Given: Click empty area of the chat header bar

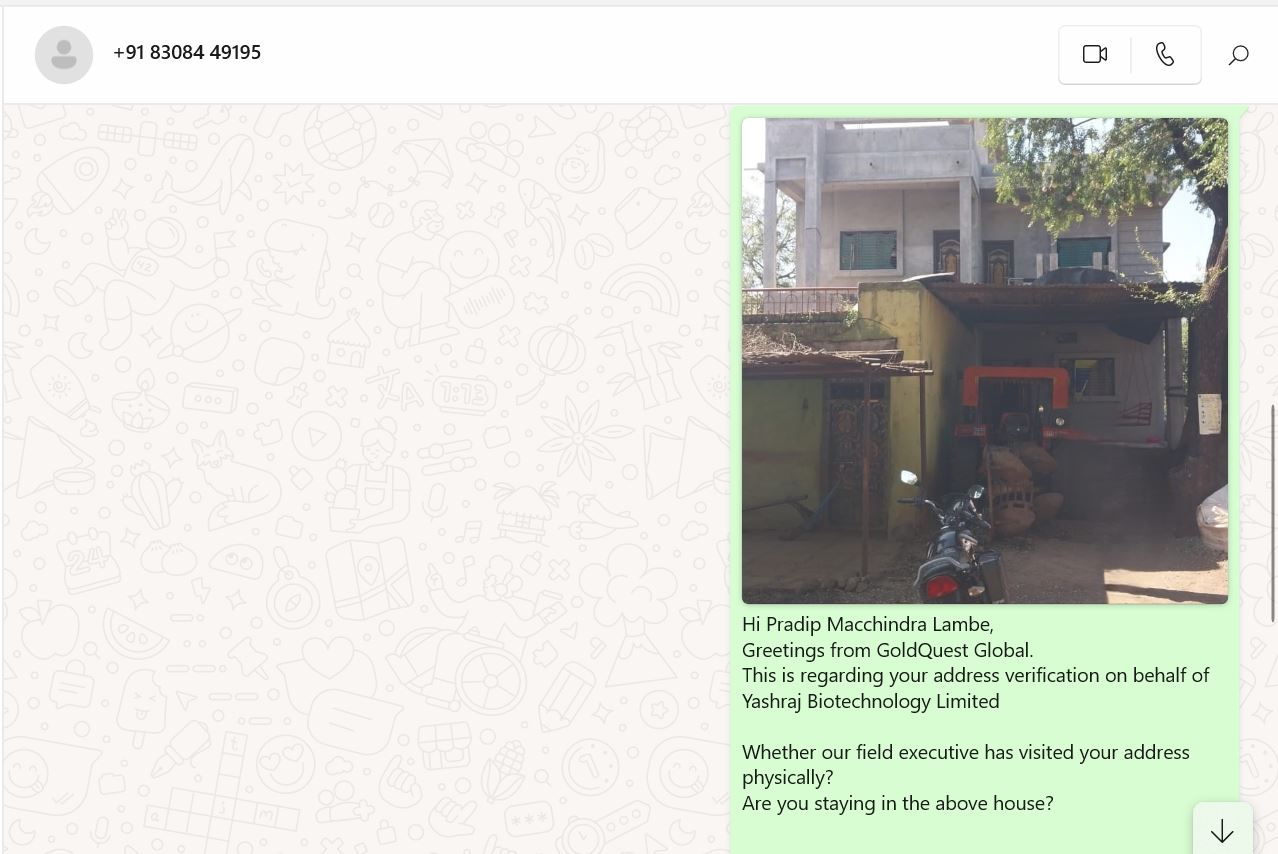Looking at the screenshot, I should 650,54.
